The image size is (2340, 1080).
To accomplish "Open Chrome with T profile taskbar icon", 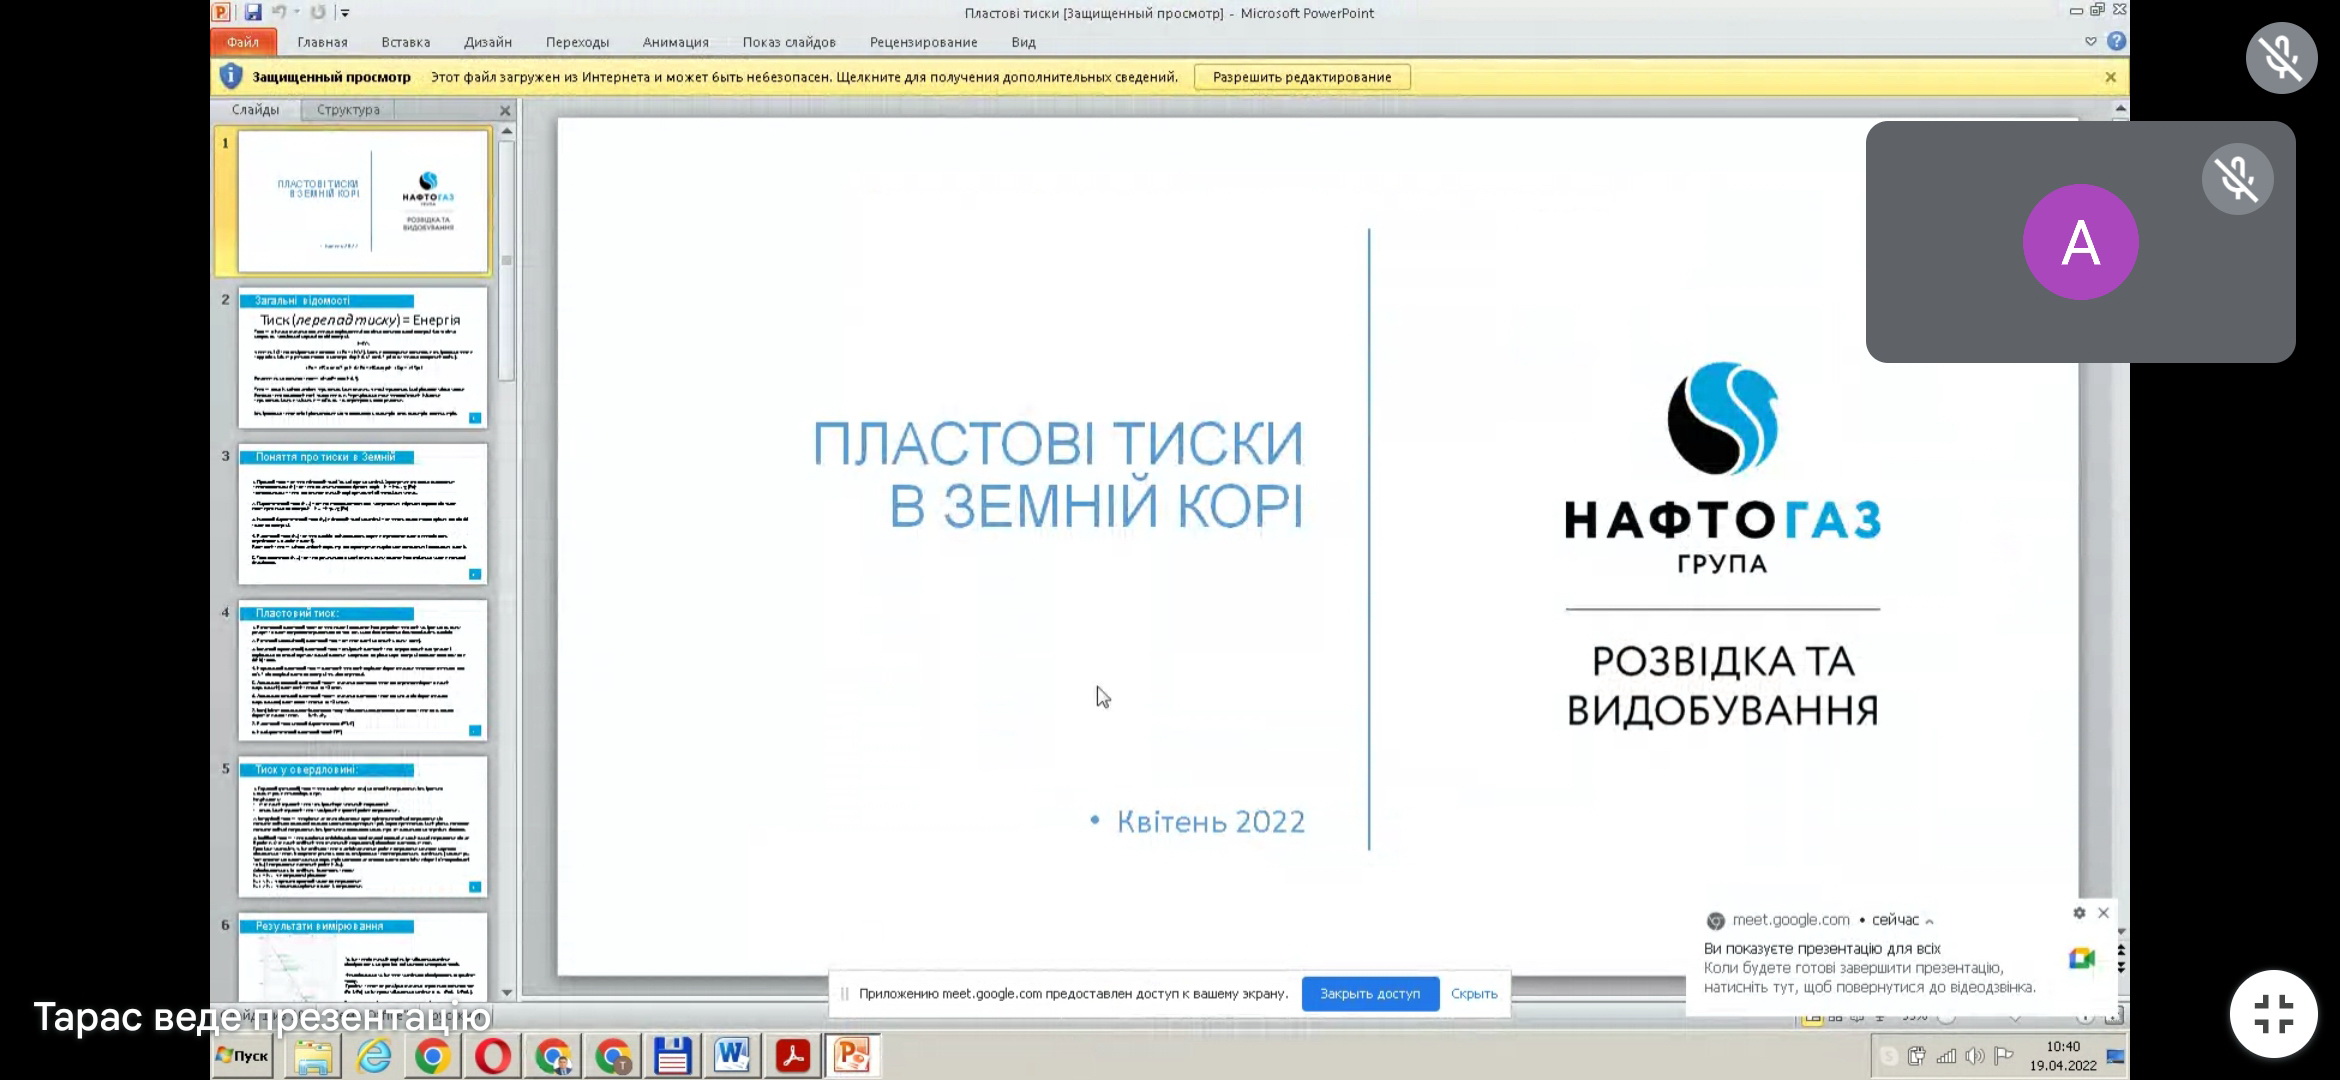I will (x=613, y=1056).
